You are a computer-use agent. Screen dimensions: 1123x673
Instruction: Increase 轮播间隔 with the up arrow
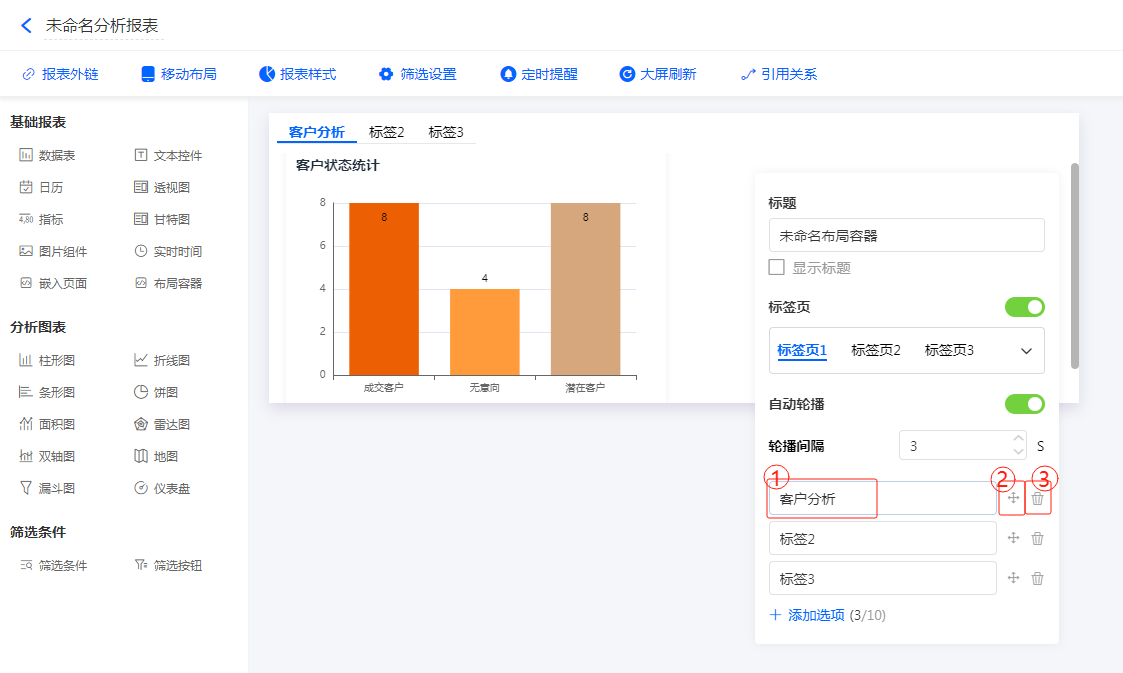click(x=1018, y=438)
